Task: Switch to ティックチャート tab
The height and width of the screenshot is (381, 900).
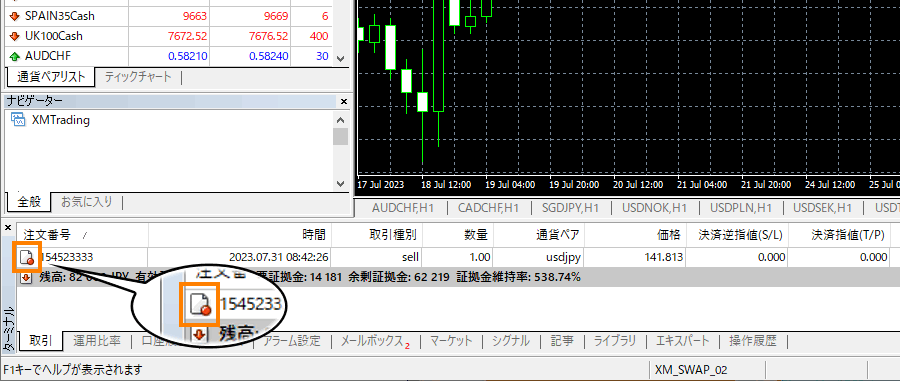Action: [138, 76]
